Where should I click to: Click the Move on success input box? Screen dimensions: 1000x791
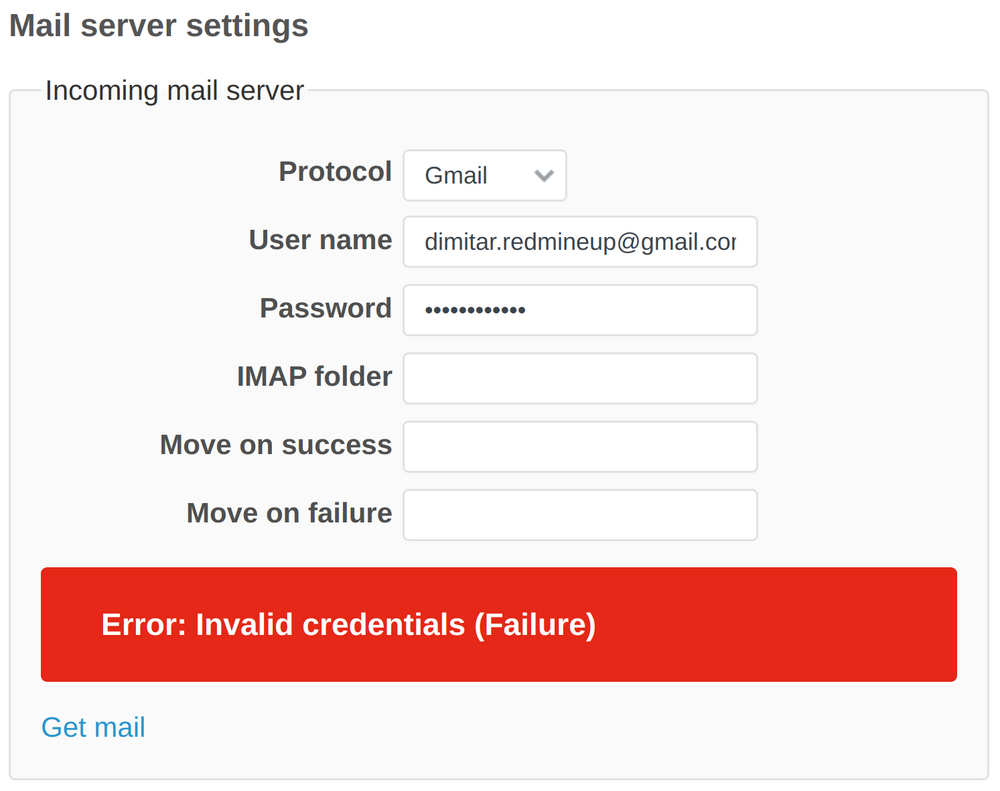pos(580,446)
